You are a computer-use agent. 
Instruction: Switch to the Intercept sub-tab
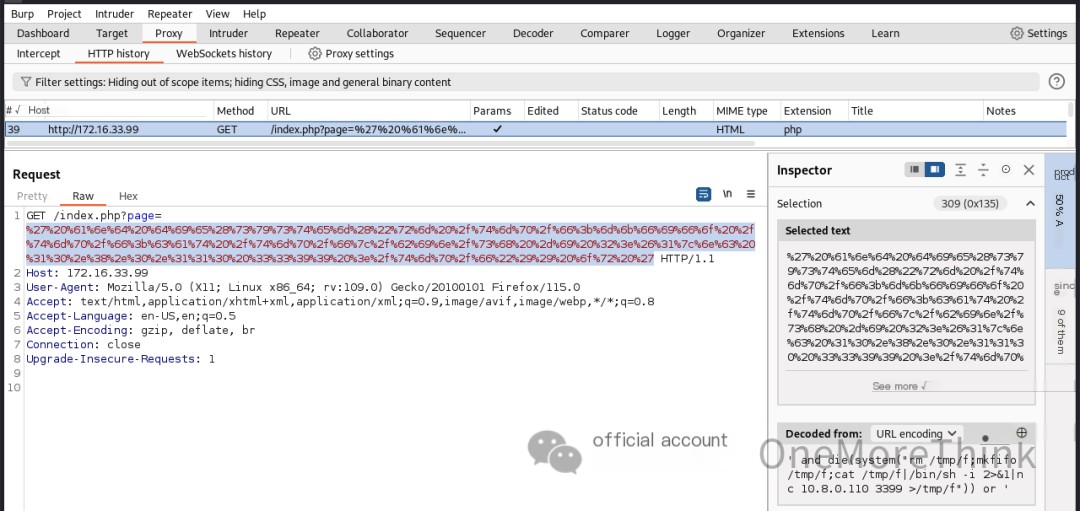[39, 54]
